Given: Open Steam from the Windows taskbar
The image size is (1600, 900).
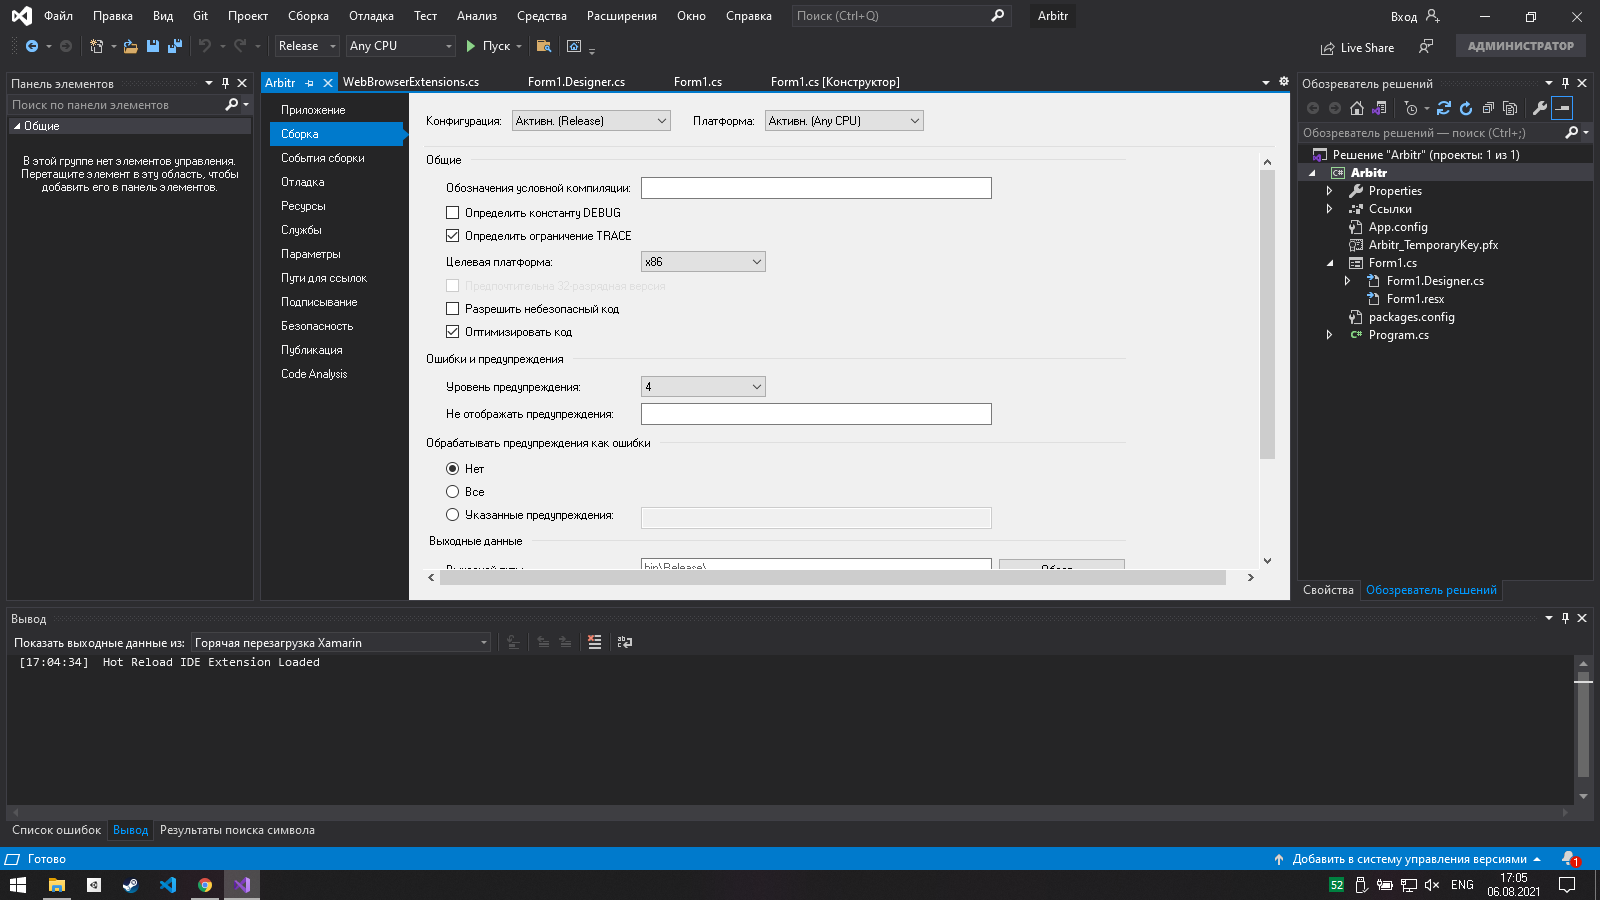Looking at the screenshot, I should [x=130, y=885].
